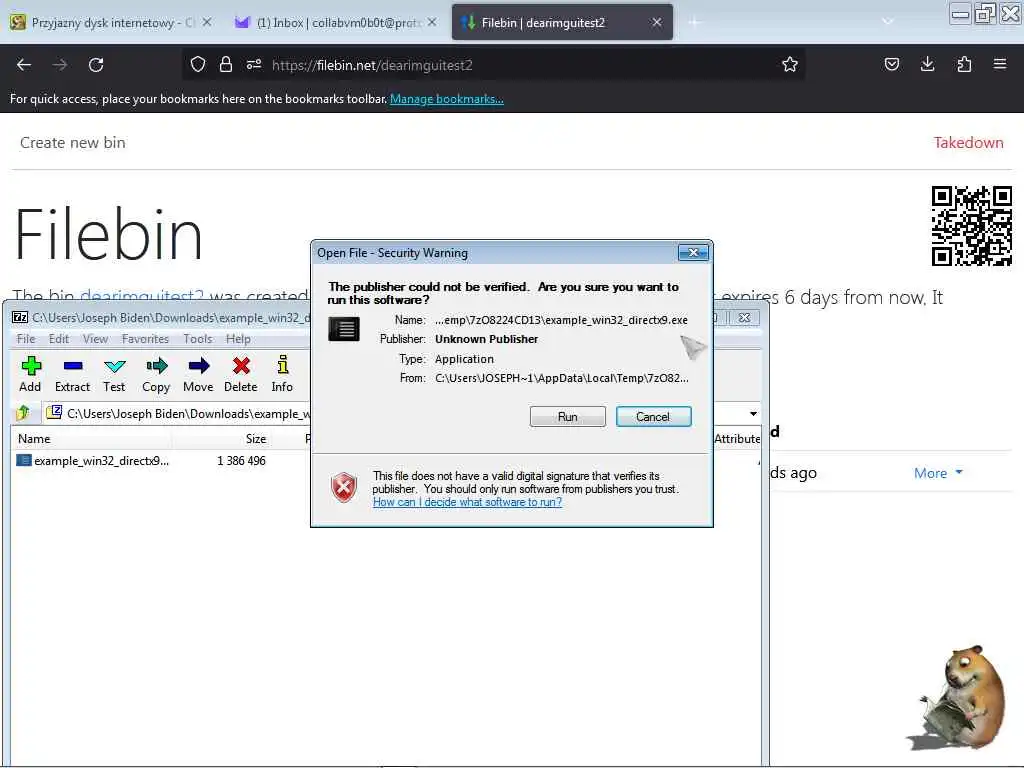Open View menu in 7-Zip

(95, 339)
